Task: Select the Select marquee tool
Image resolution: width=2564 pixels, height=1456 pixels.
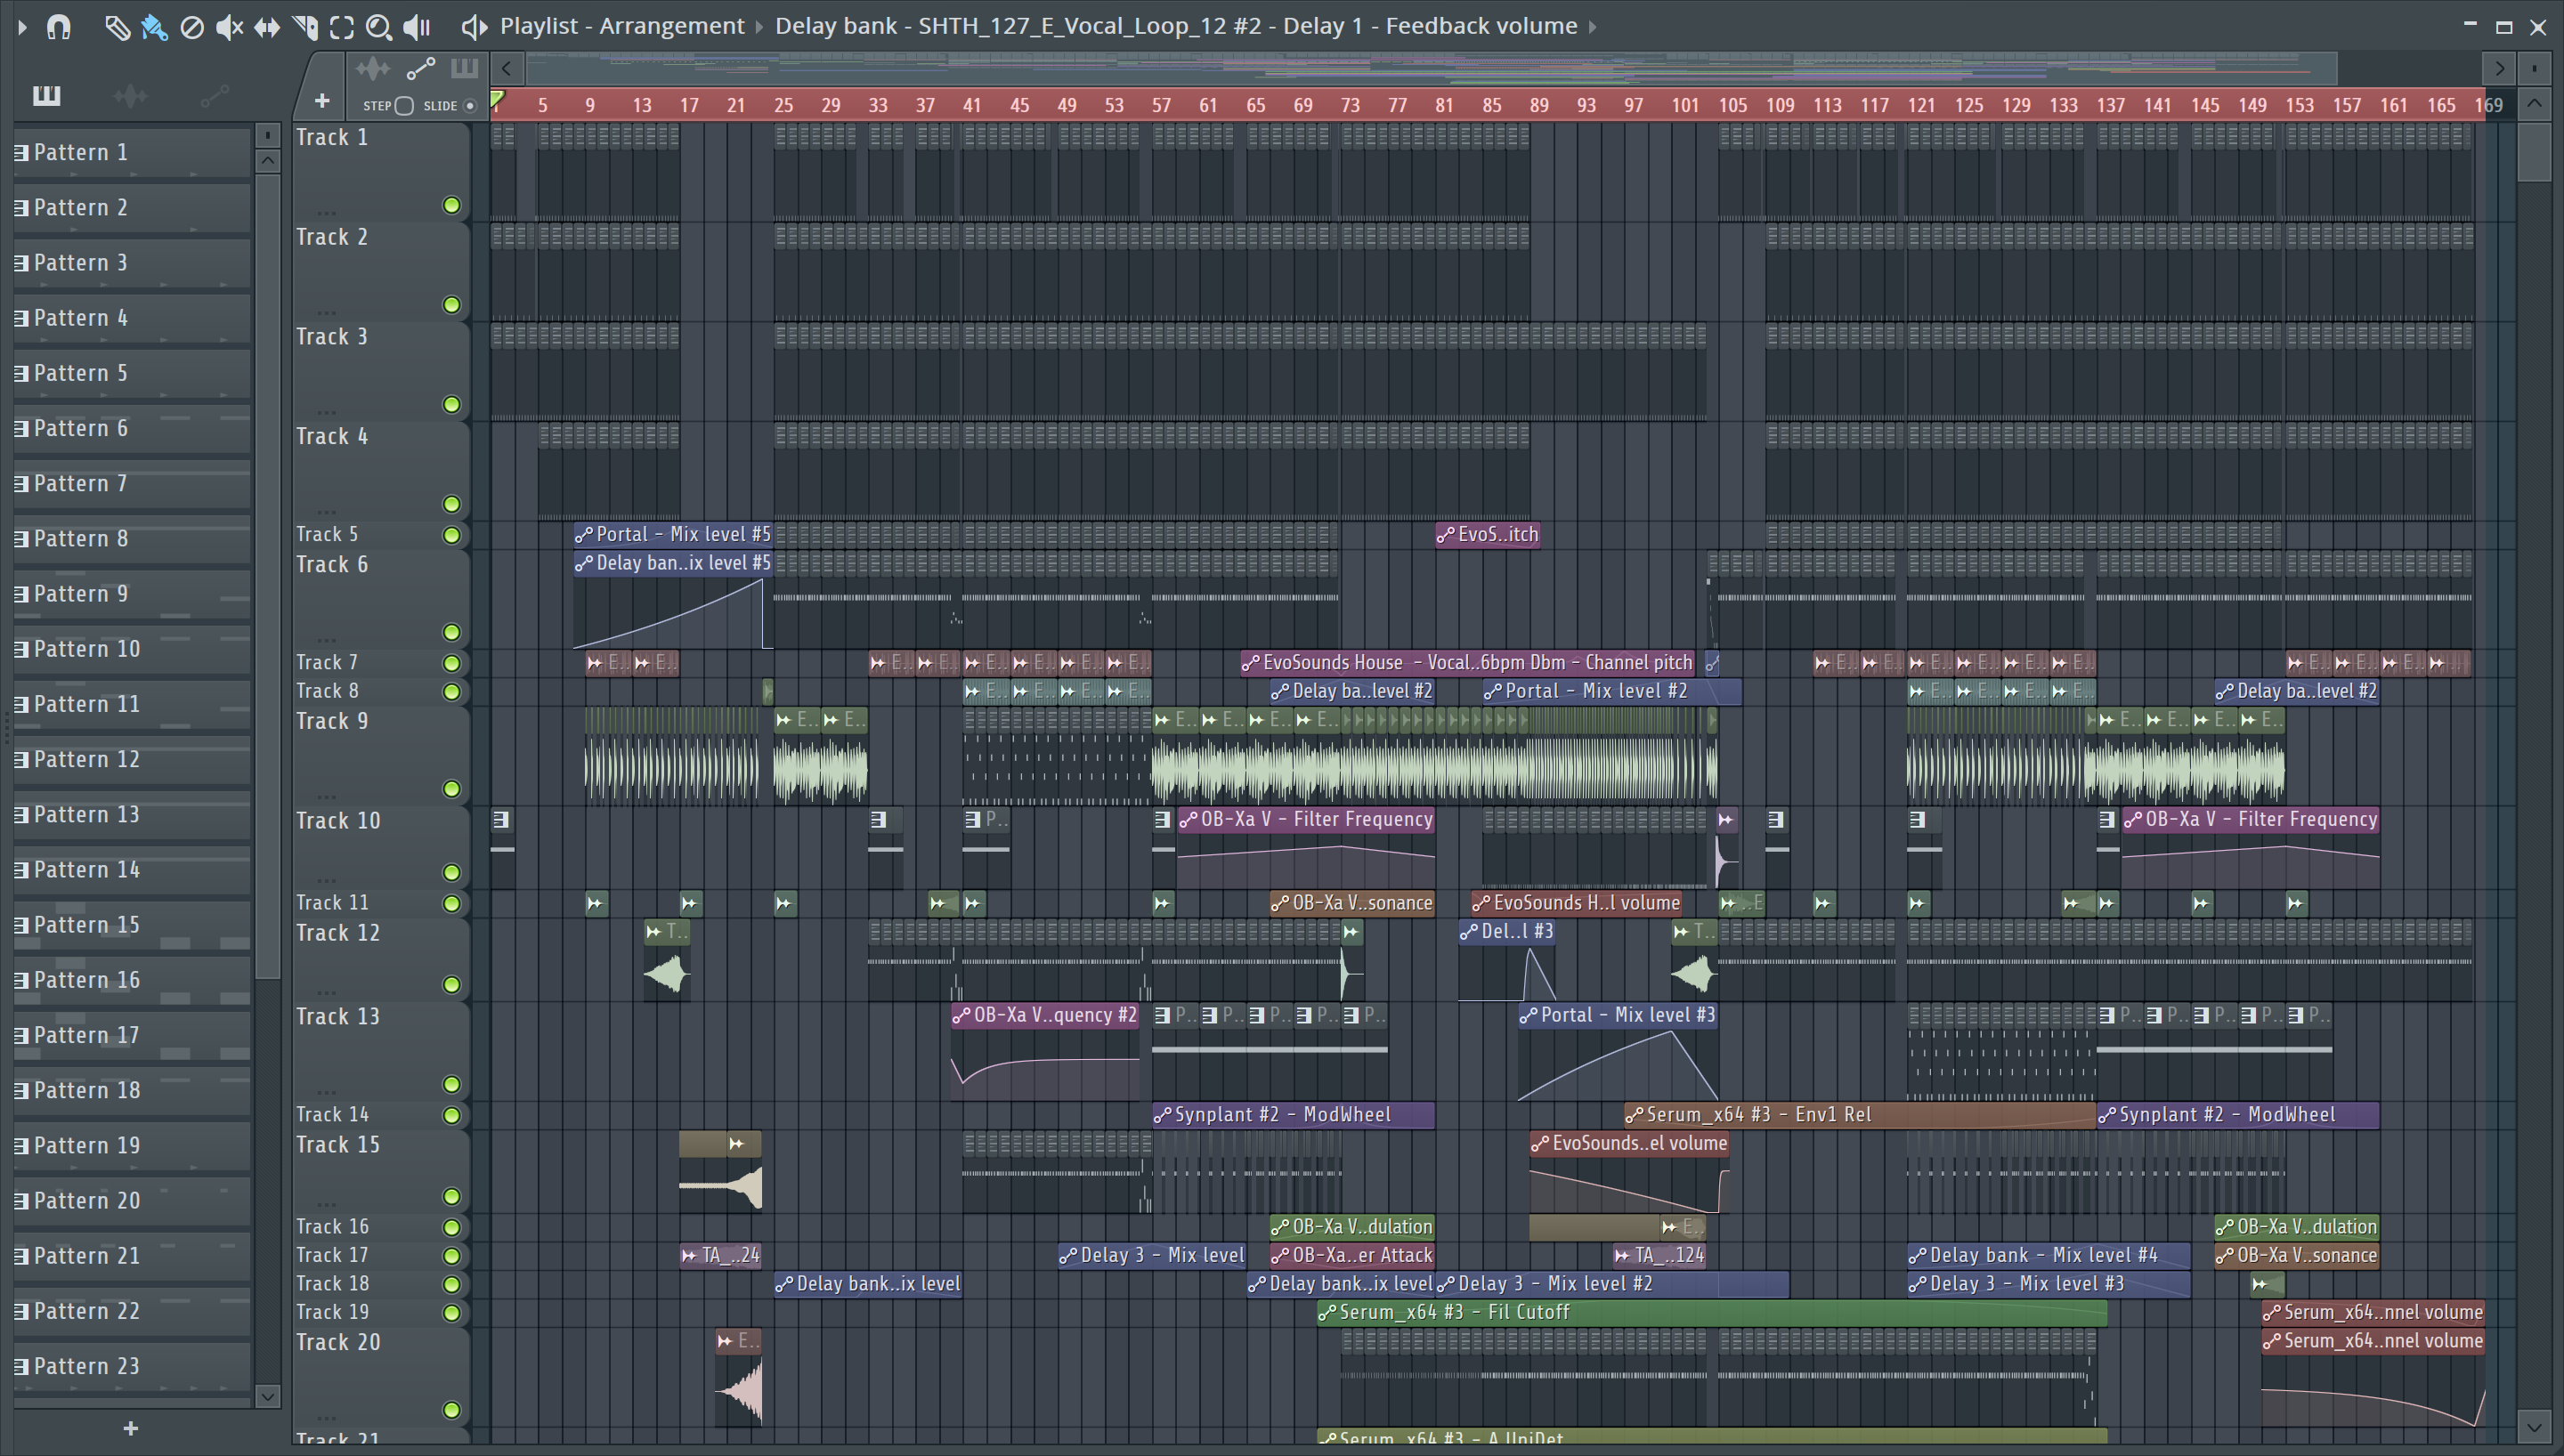Action: point(342,27)
